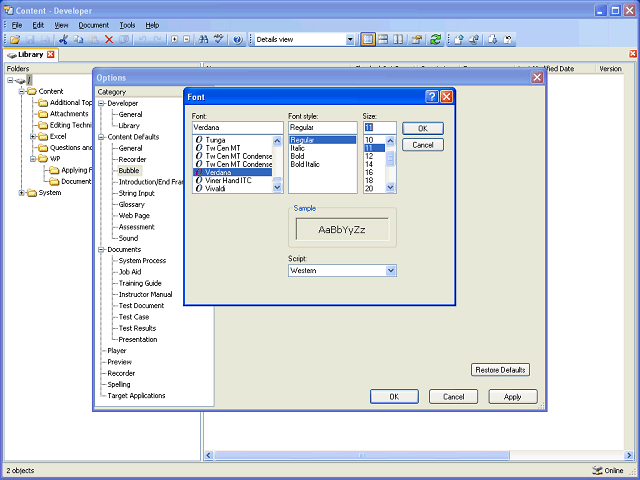Open the View menu
This screenshot has width=640, height=480.
[x=61, y=25]
